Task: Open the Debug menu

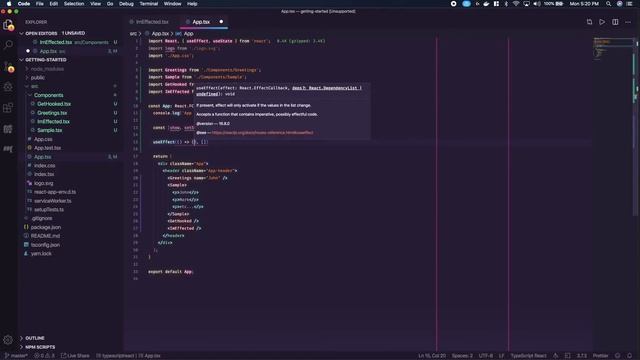Action: (x=126, y=4)
